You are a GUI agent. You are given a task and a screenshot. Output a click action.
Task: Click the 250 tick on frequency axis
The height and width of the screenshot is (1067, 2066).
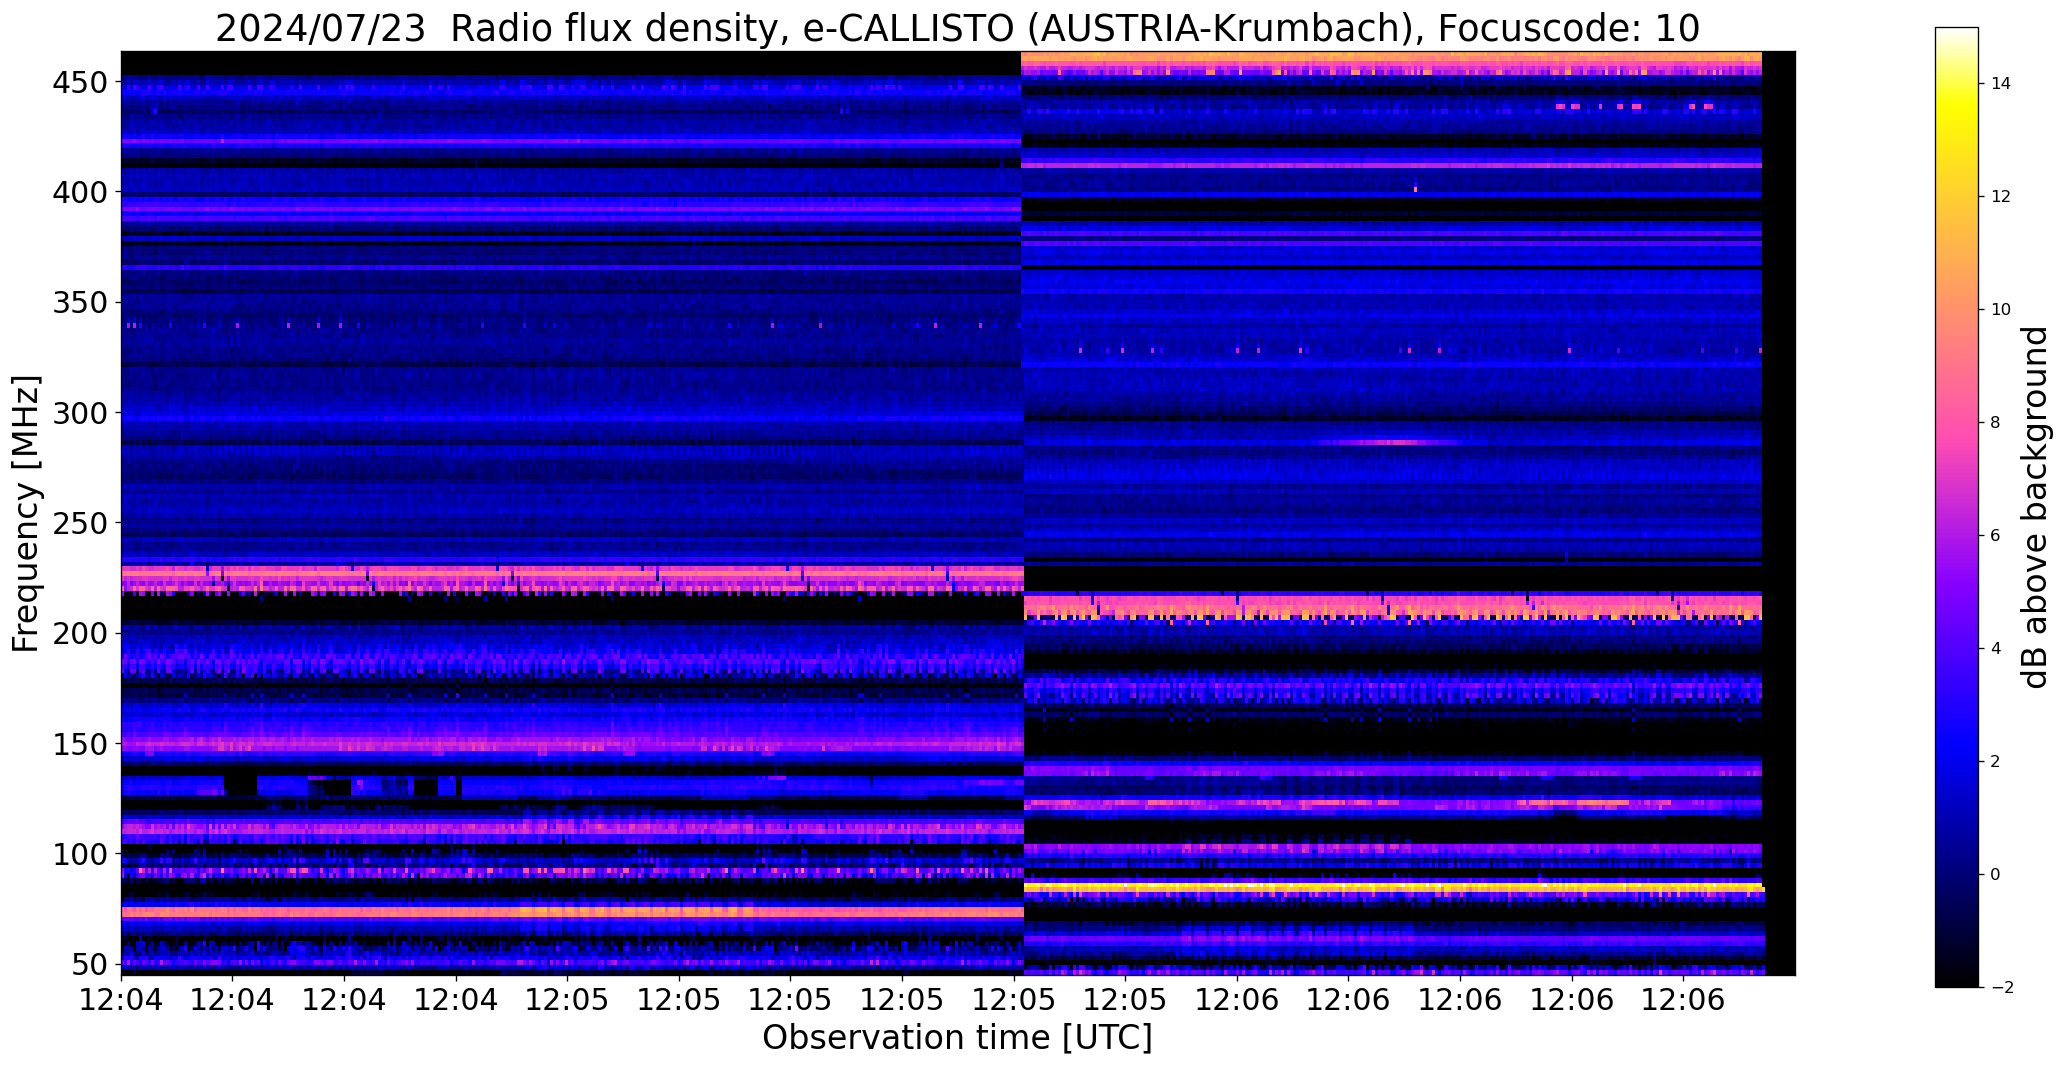(x=78, y=523)
